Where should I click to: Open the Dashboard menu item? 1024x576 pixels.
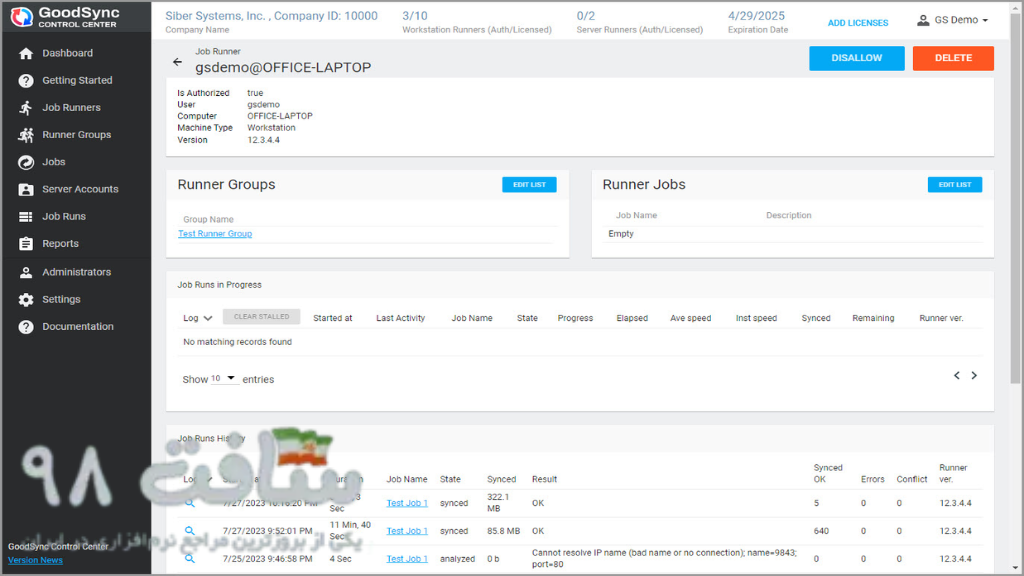pyautogui.click(x=67, y=54)
